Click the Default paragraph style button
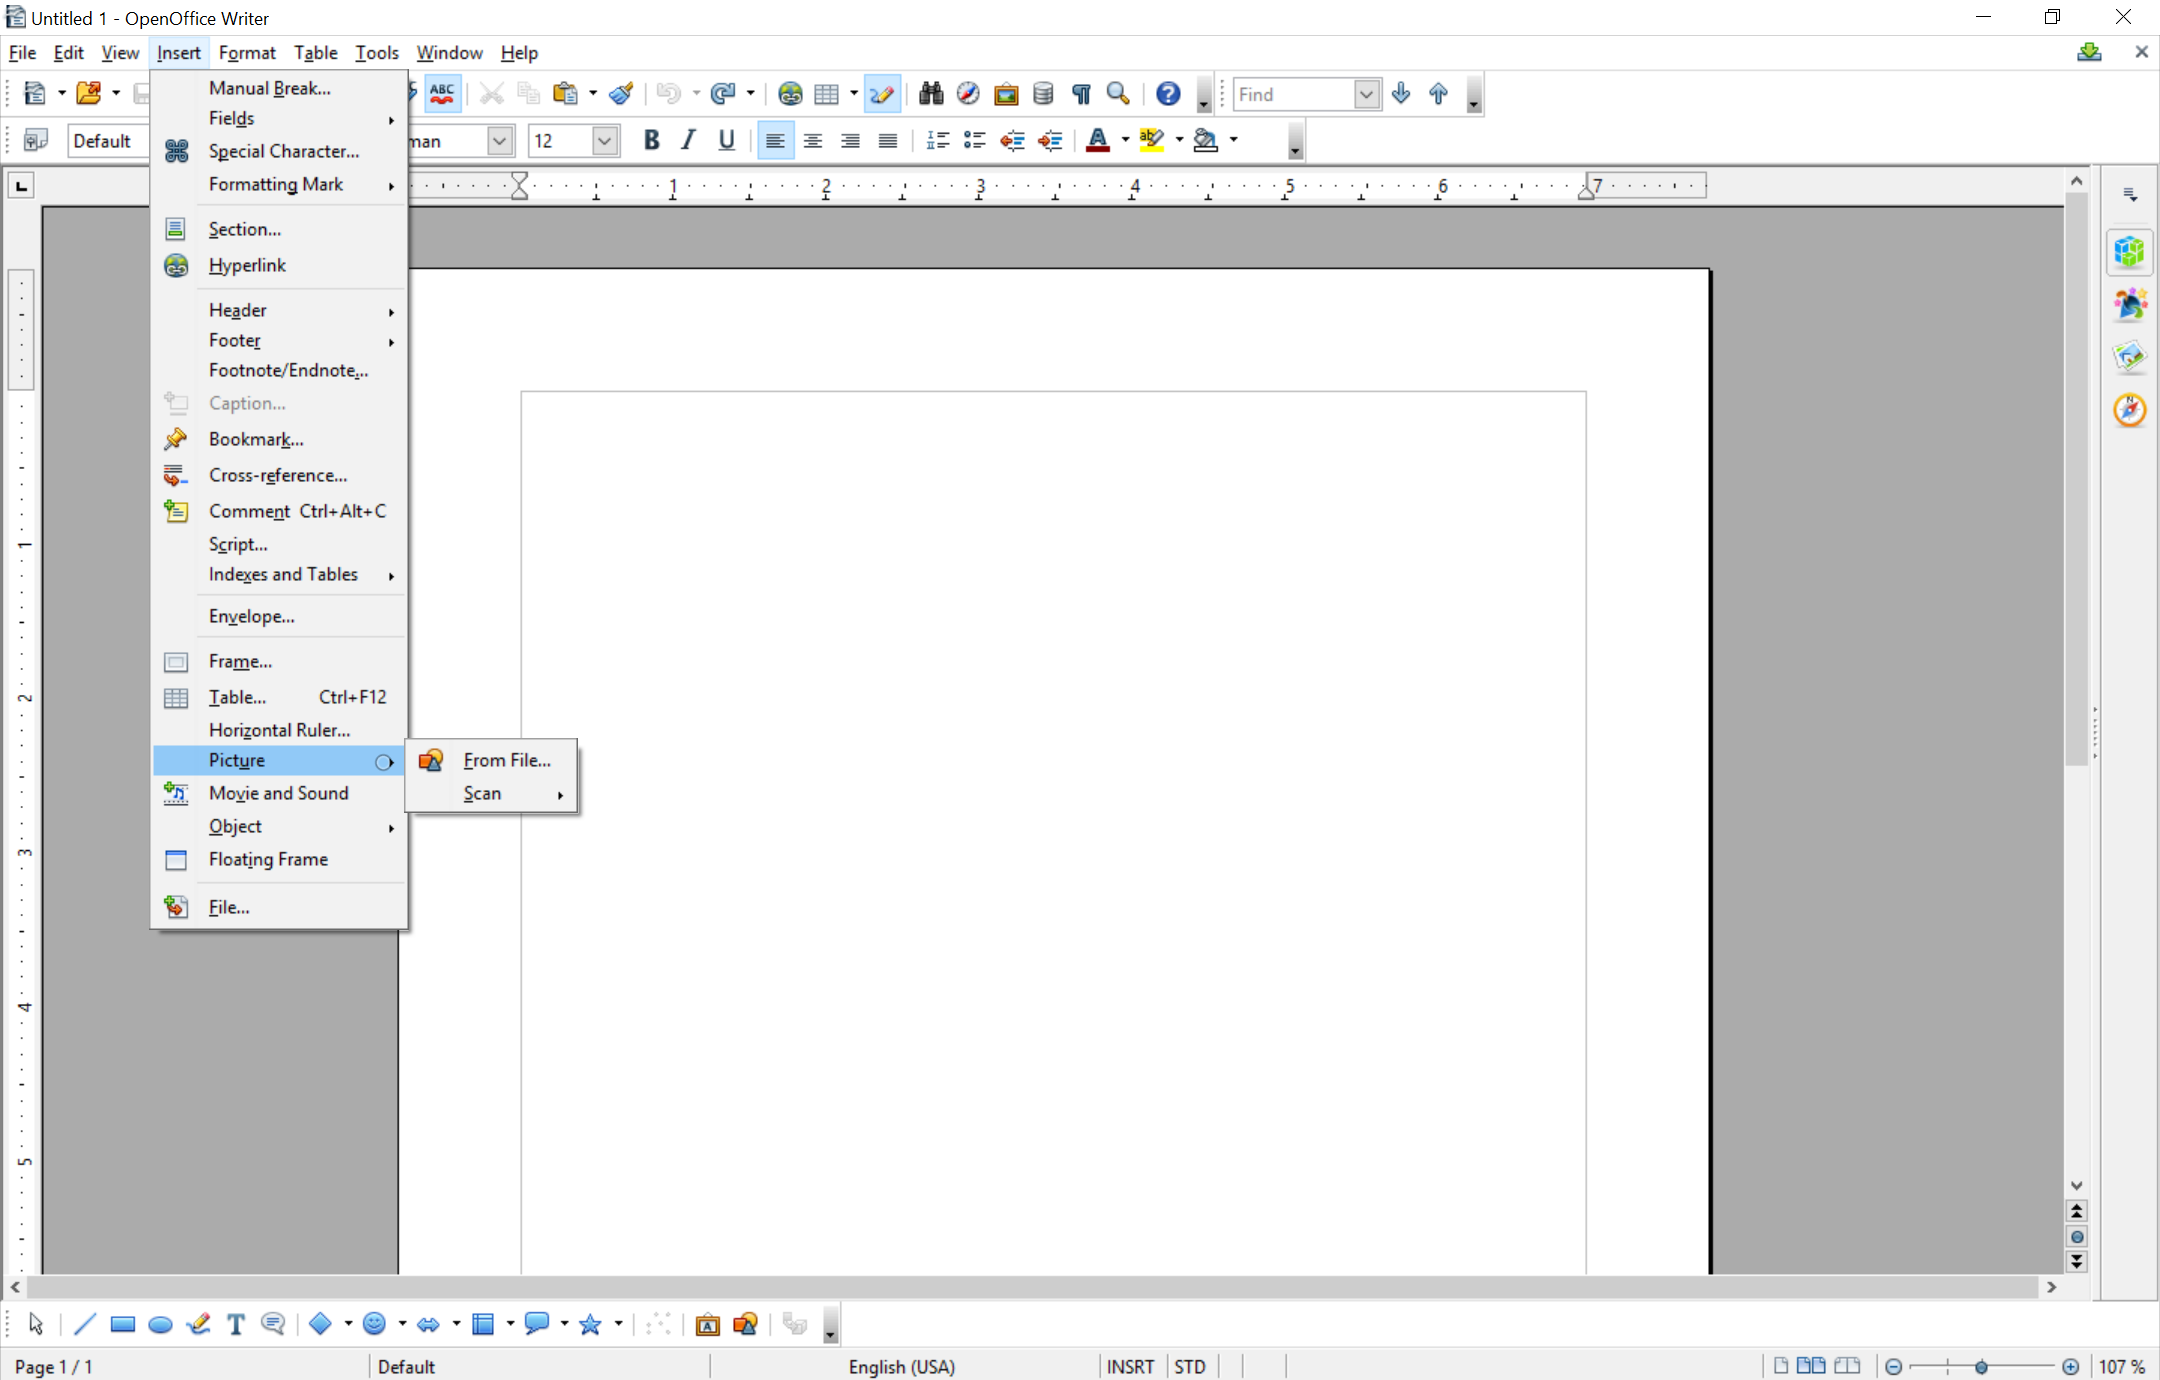The image size is (2160, 1380). 99,143
